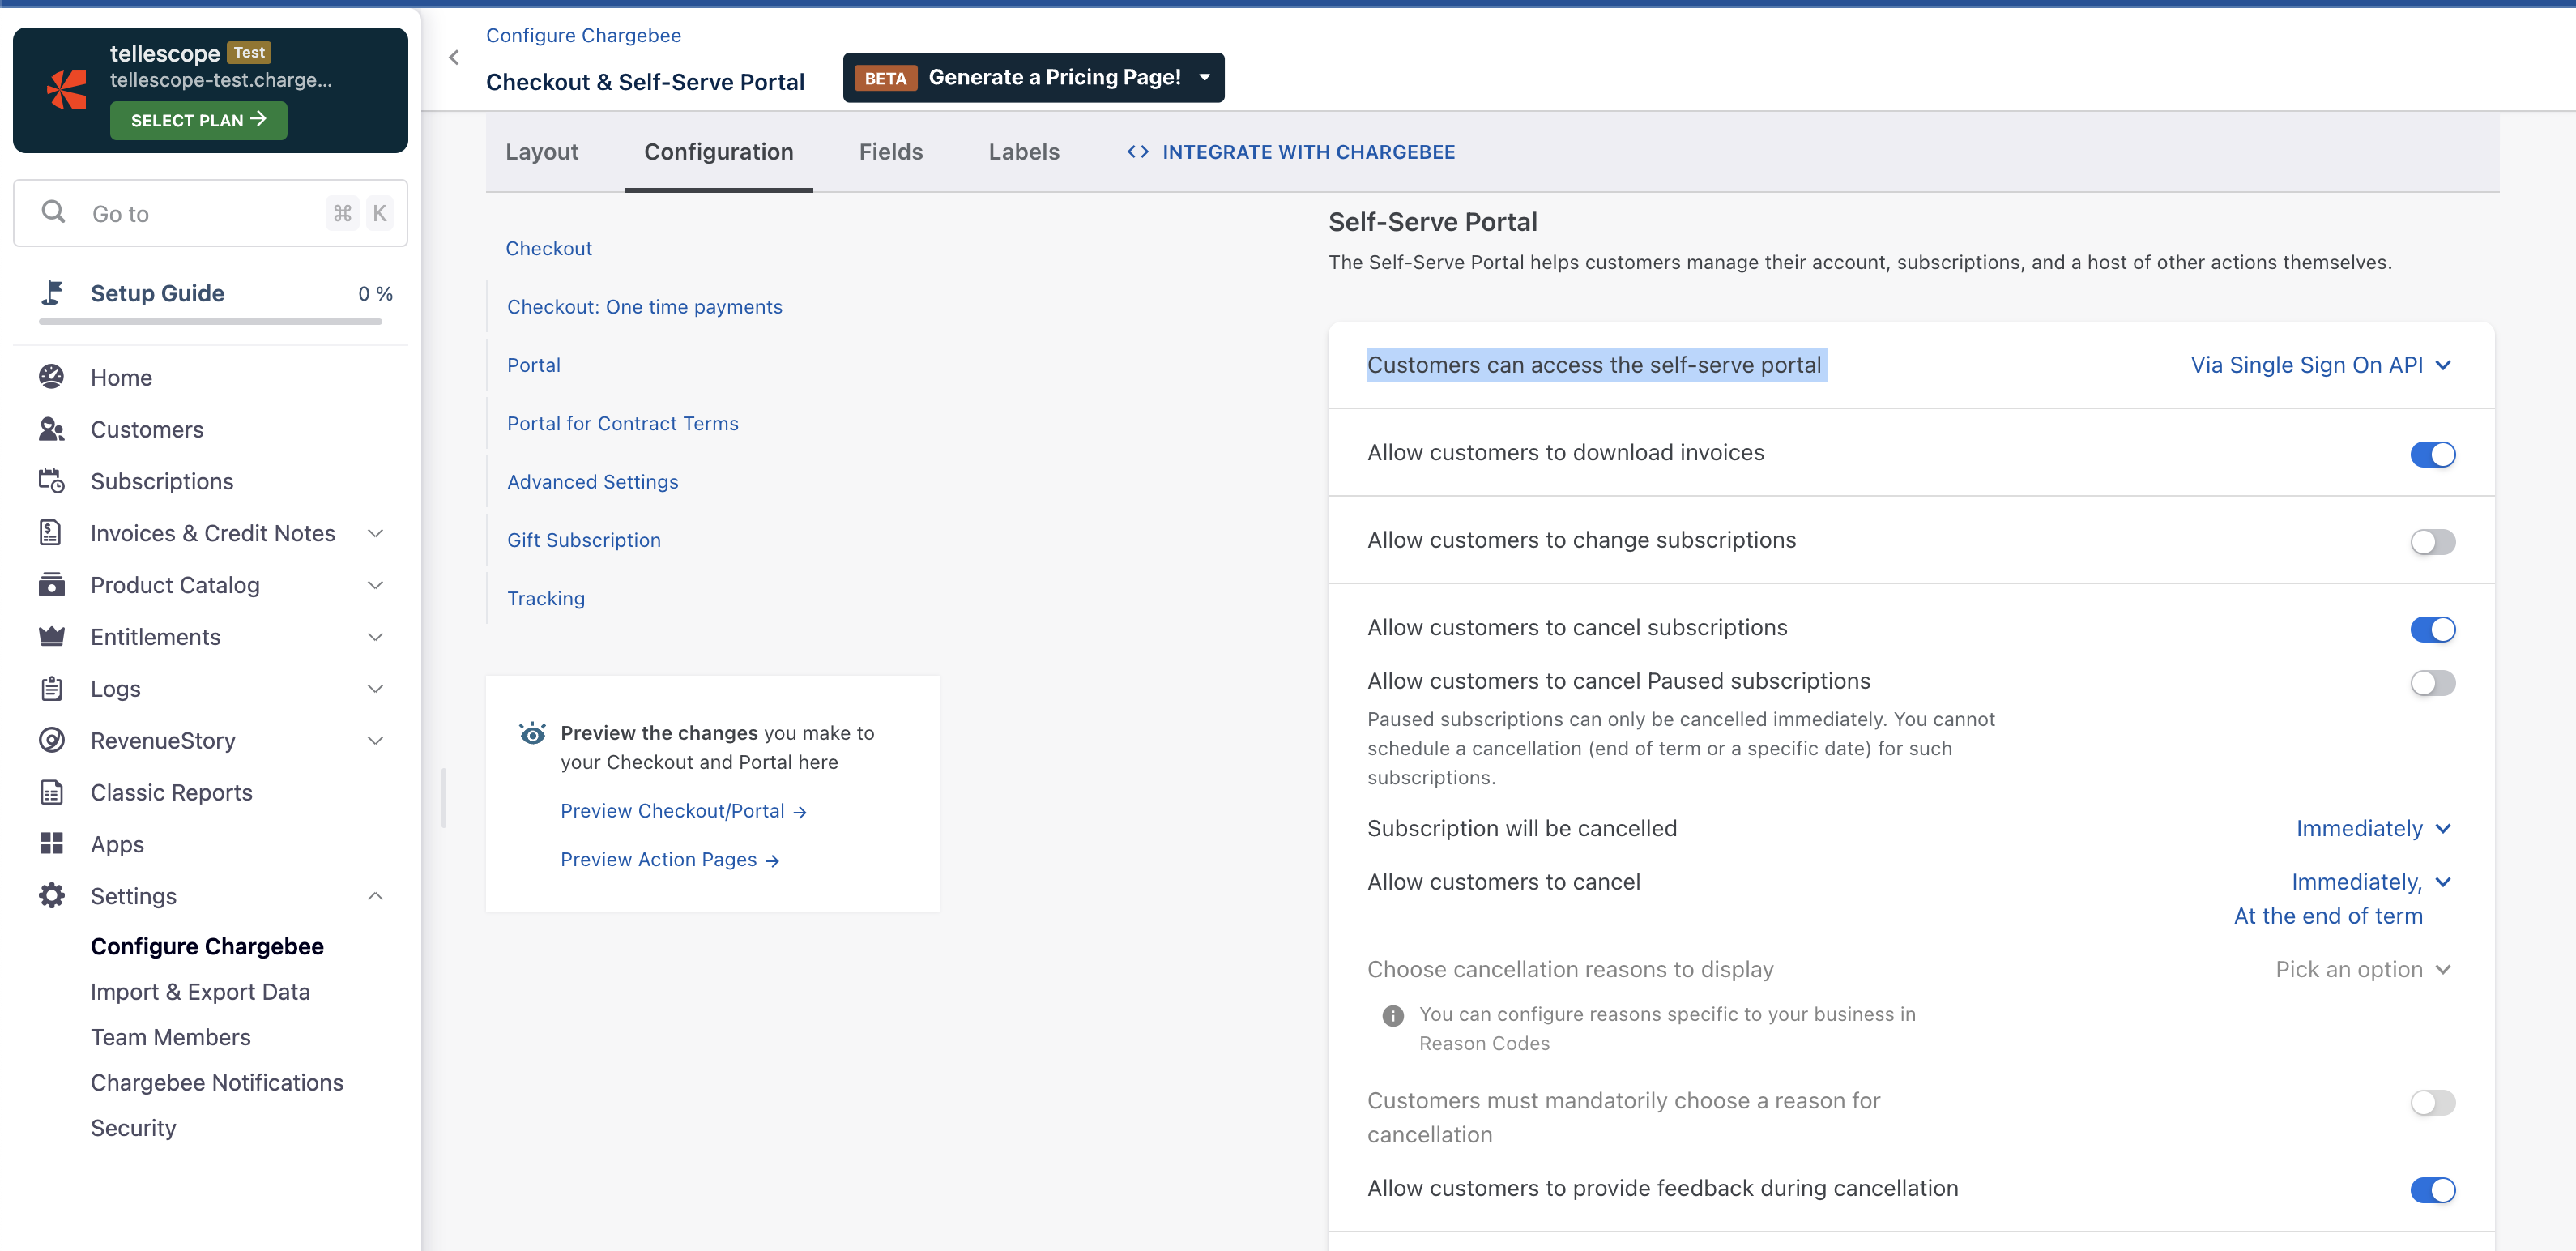This screenshot has height=1251, width=2576.
Task: Click the Go to search field
Action: (x=210, y=213)
